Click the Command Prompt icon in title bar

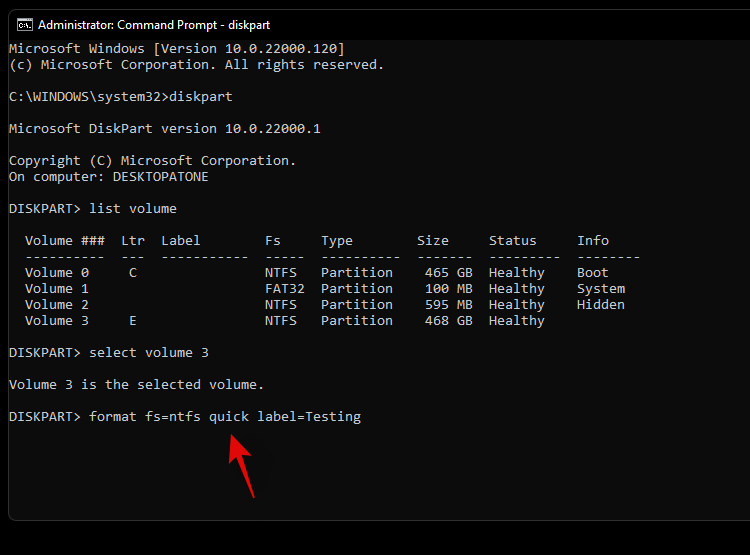tap(25, 25)
